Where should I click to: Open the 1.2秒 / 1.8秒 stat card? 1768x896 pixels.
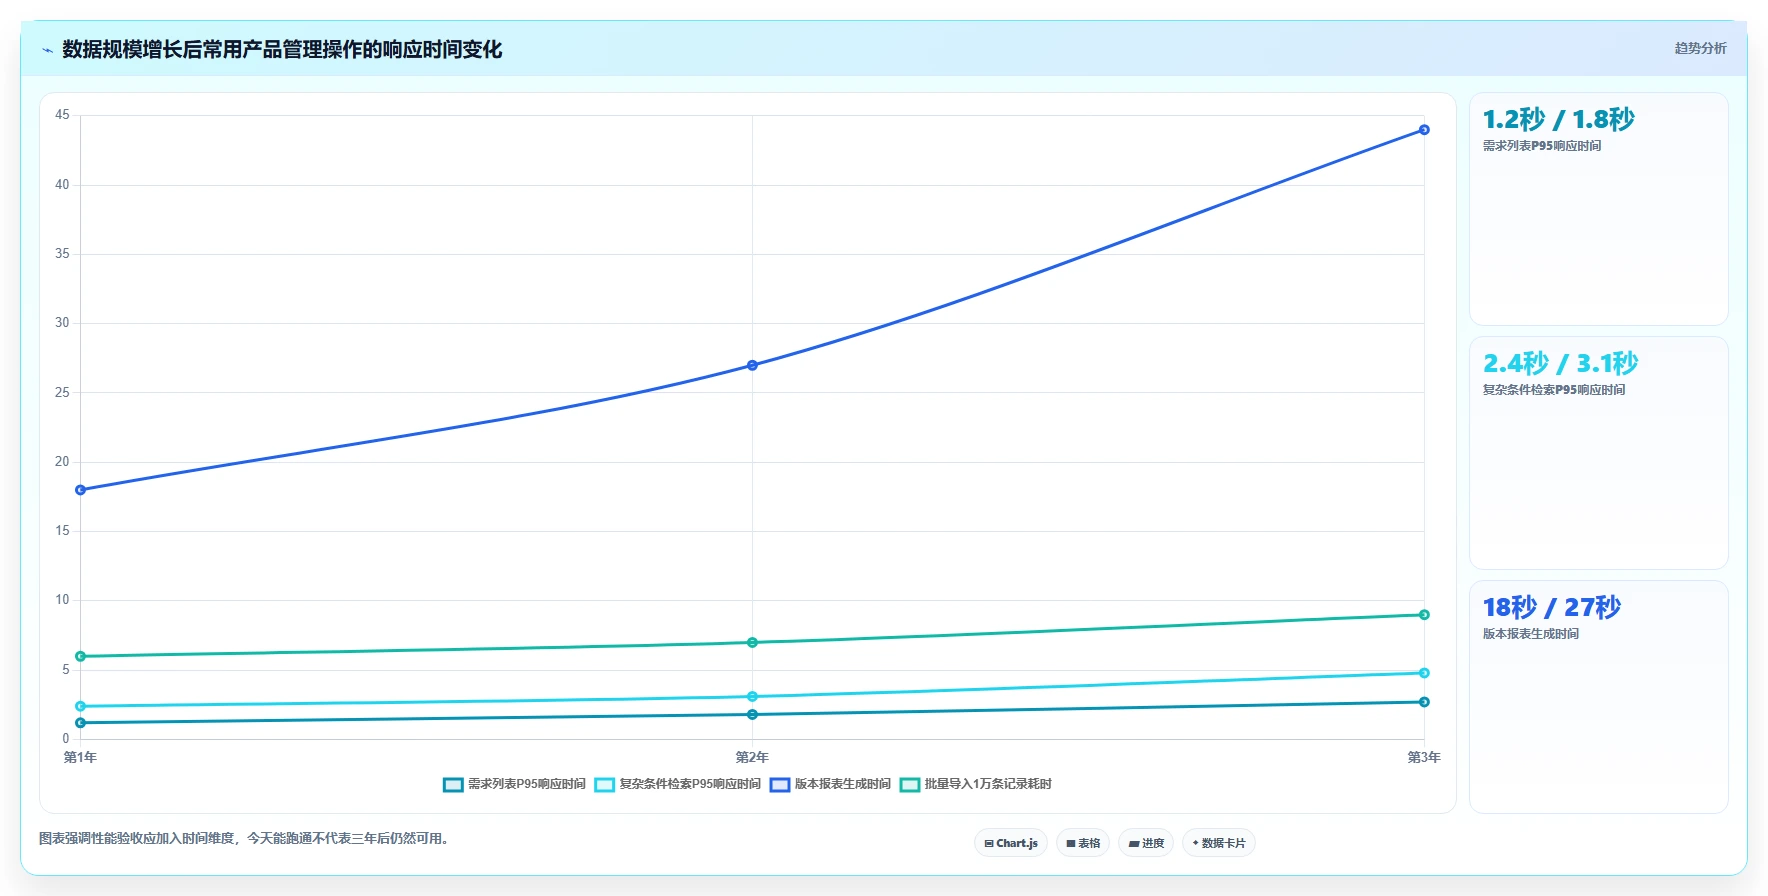[x=1598, y=209]
